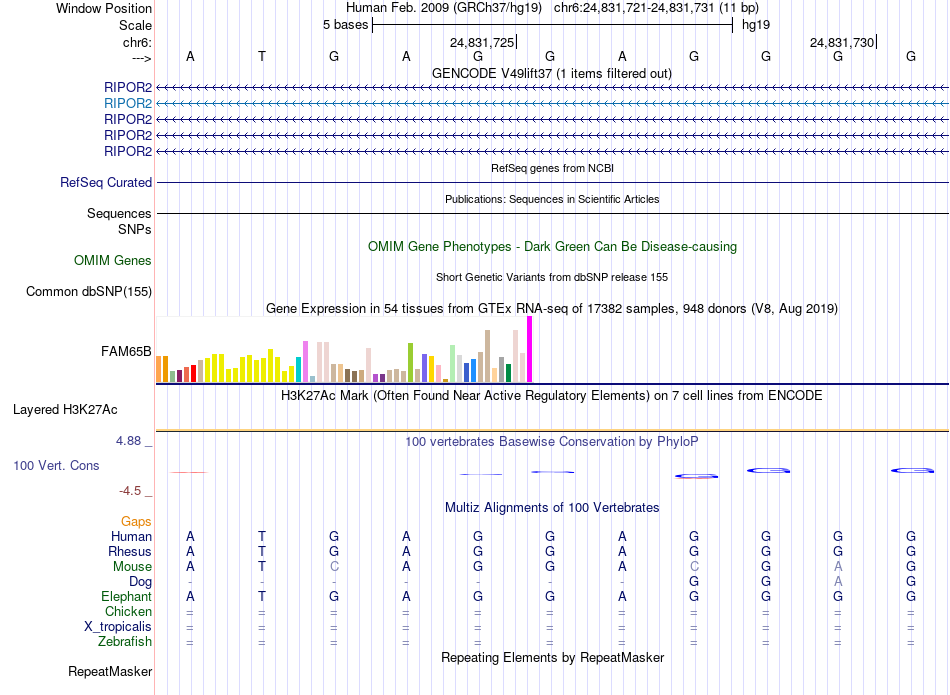Viewport: 950px width, 695px height.
Task: Click coordinates chr6:24,831,721-24,831,731 (11 bp)
Action: tap(656, 8)
